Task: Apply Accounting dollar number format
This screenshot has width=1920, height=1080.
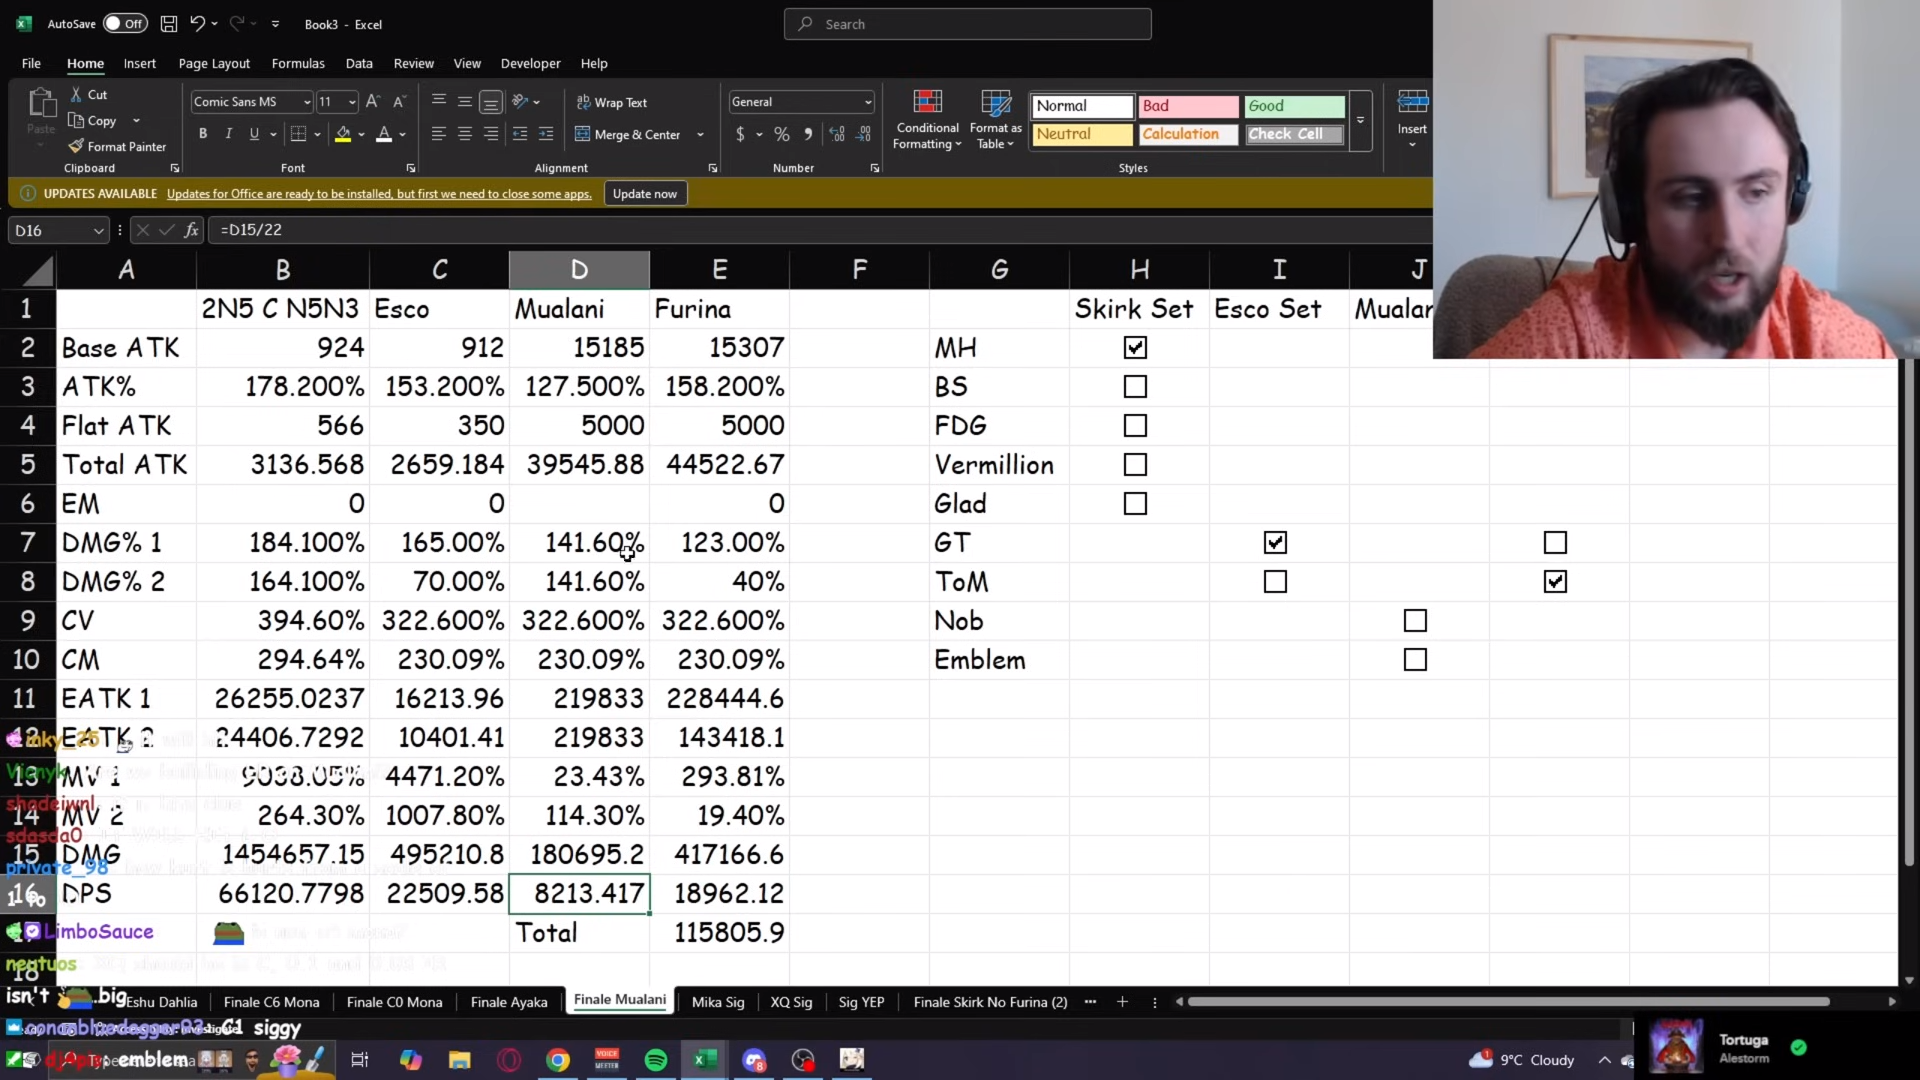Action: (740, 134)
